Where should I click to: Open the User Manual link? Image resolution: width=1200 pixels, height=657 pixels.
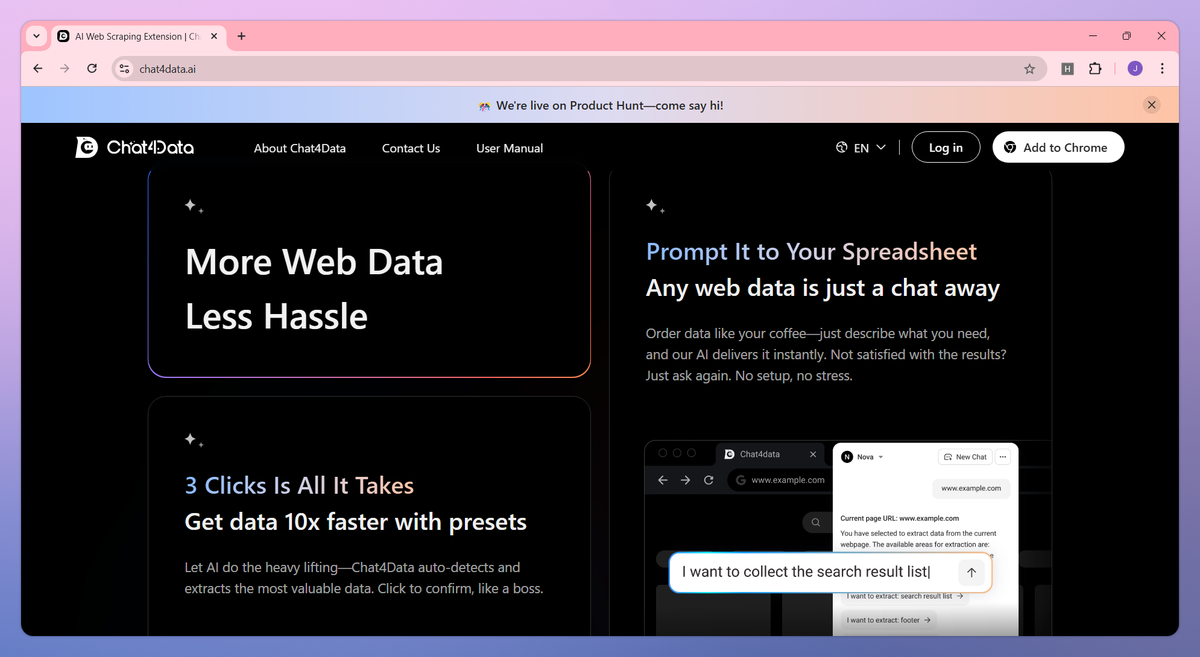(x=510, y=148)
